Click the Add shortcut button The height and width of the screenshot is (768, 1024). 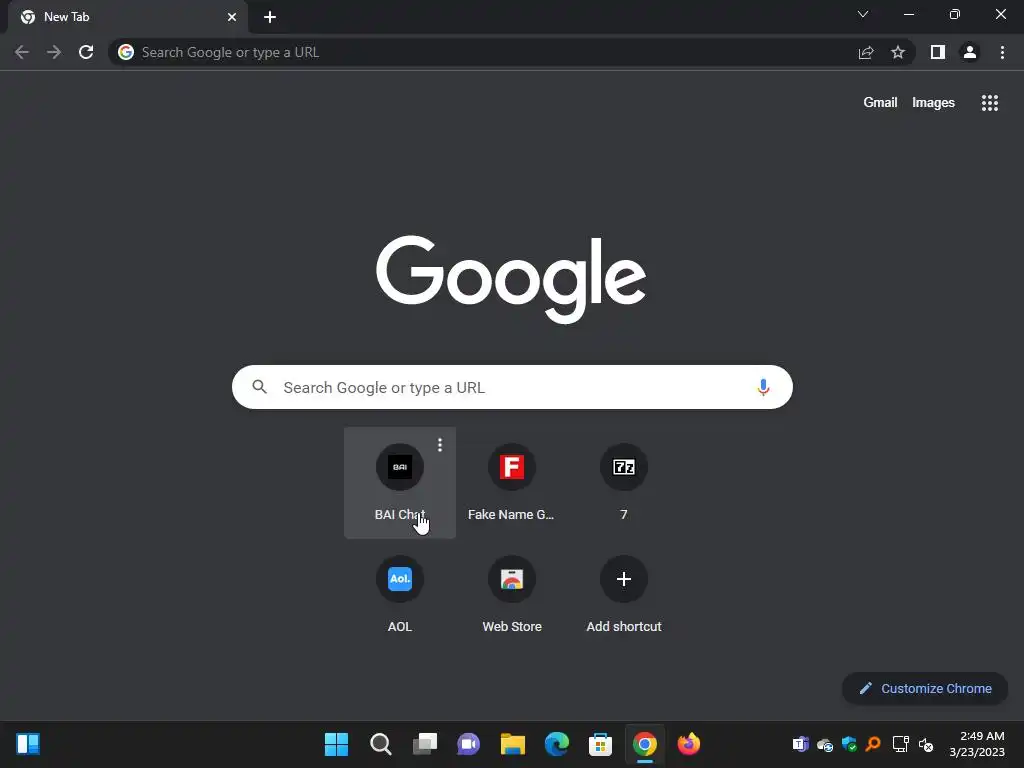point(624,594)
